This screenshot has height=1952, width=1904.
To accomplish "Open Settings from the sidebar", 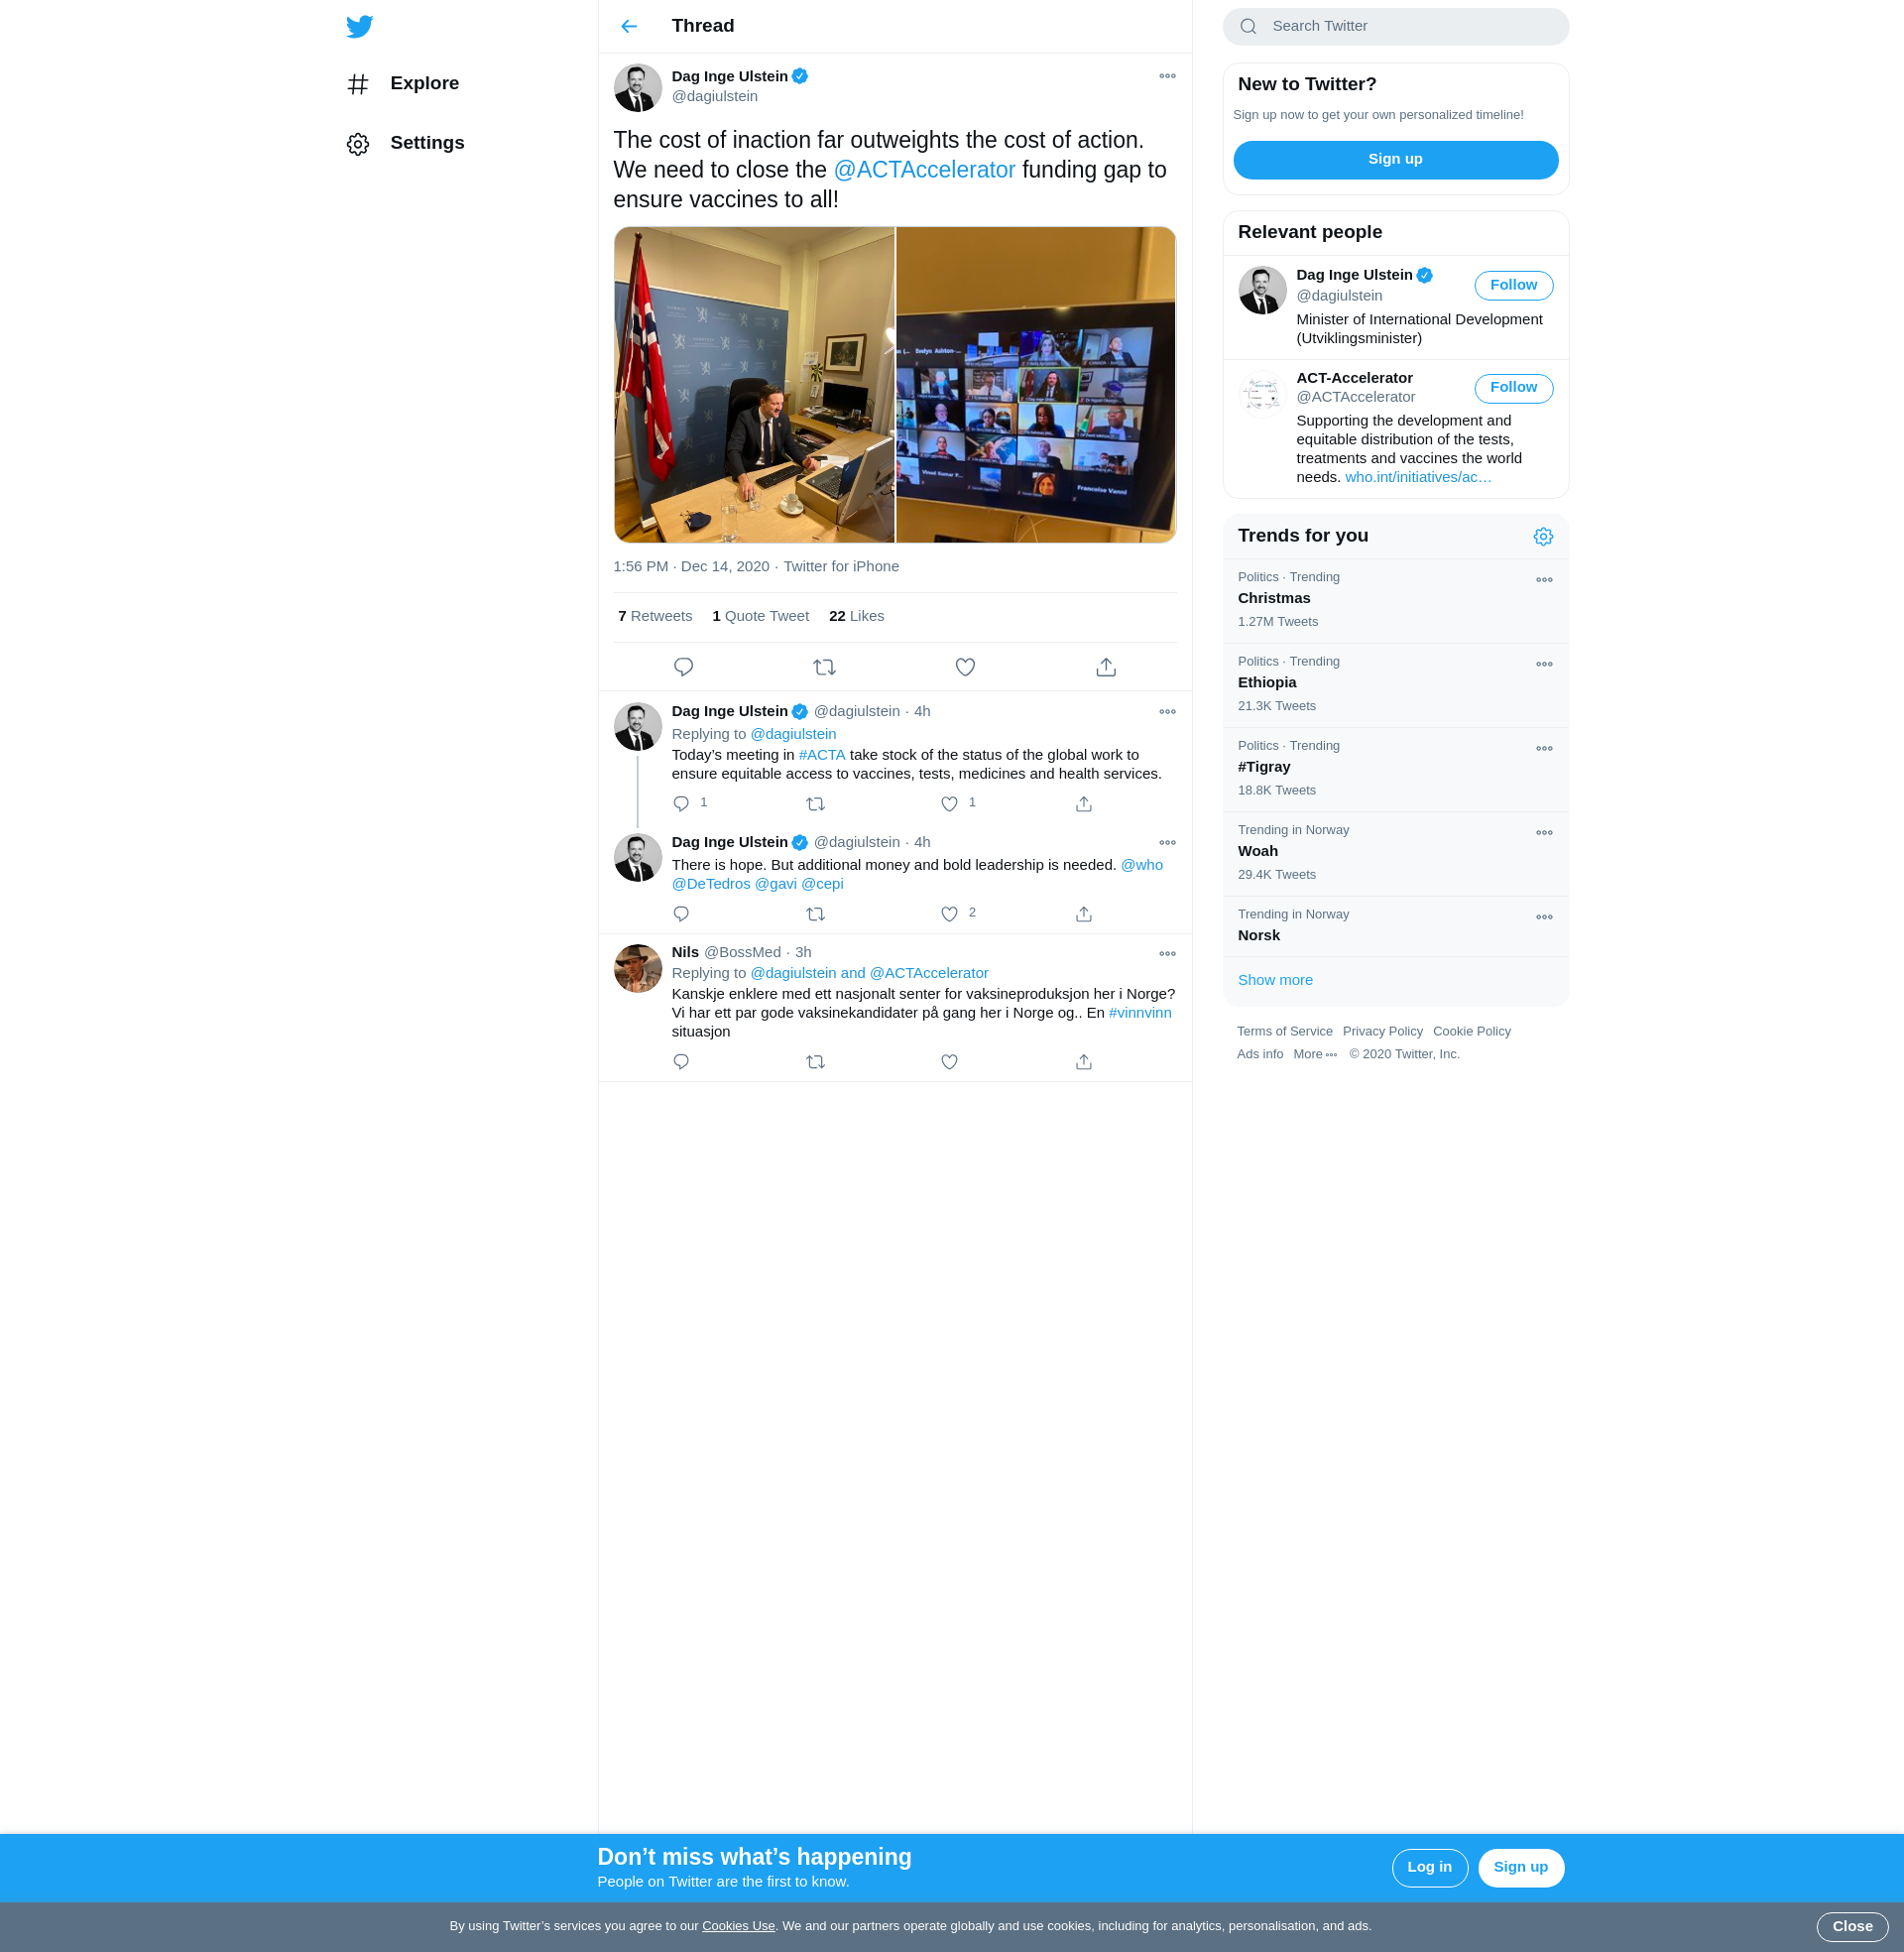I will tap(405, 143).
